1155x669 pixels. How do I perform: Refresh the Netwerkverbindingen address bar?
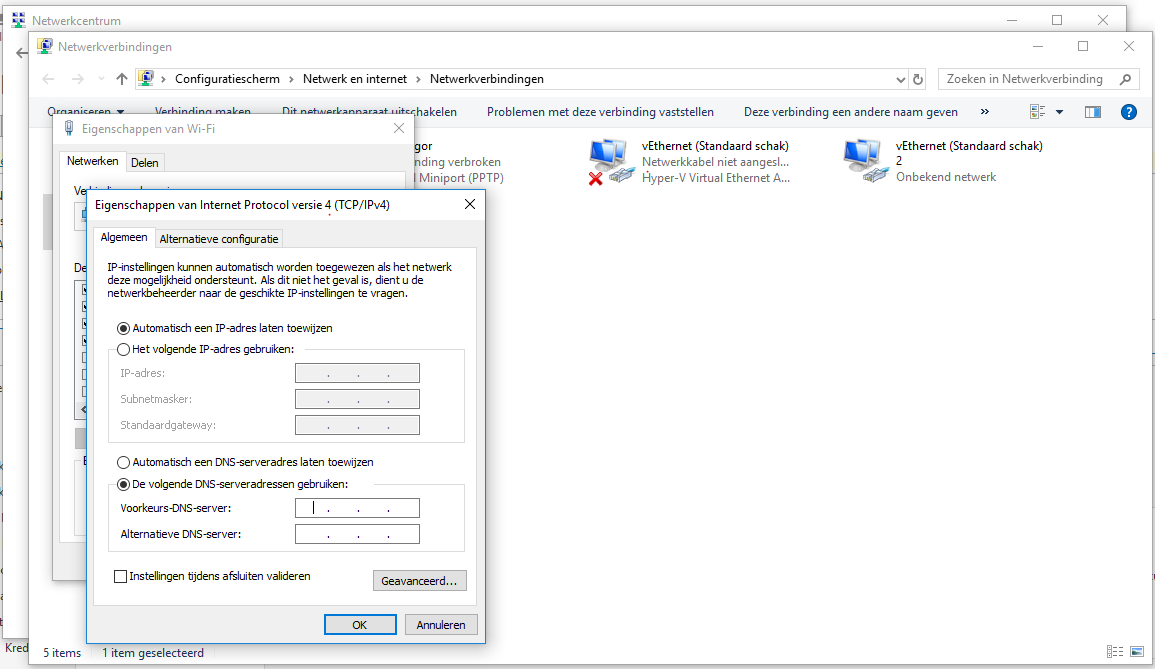coord(920,79)
